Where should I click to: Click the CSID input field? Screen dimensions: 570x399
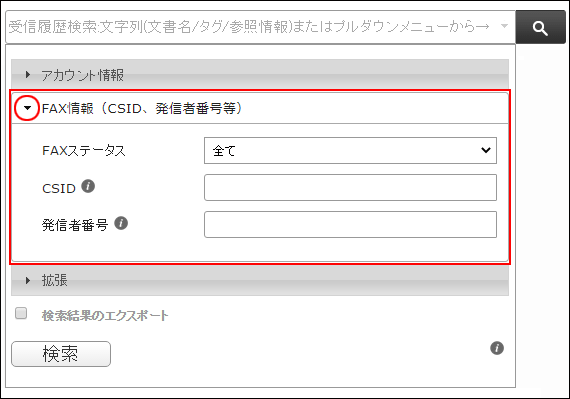[350, 188]
